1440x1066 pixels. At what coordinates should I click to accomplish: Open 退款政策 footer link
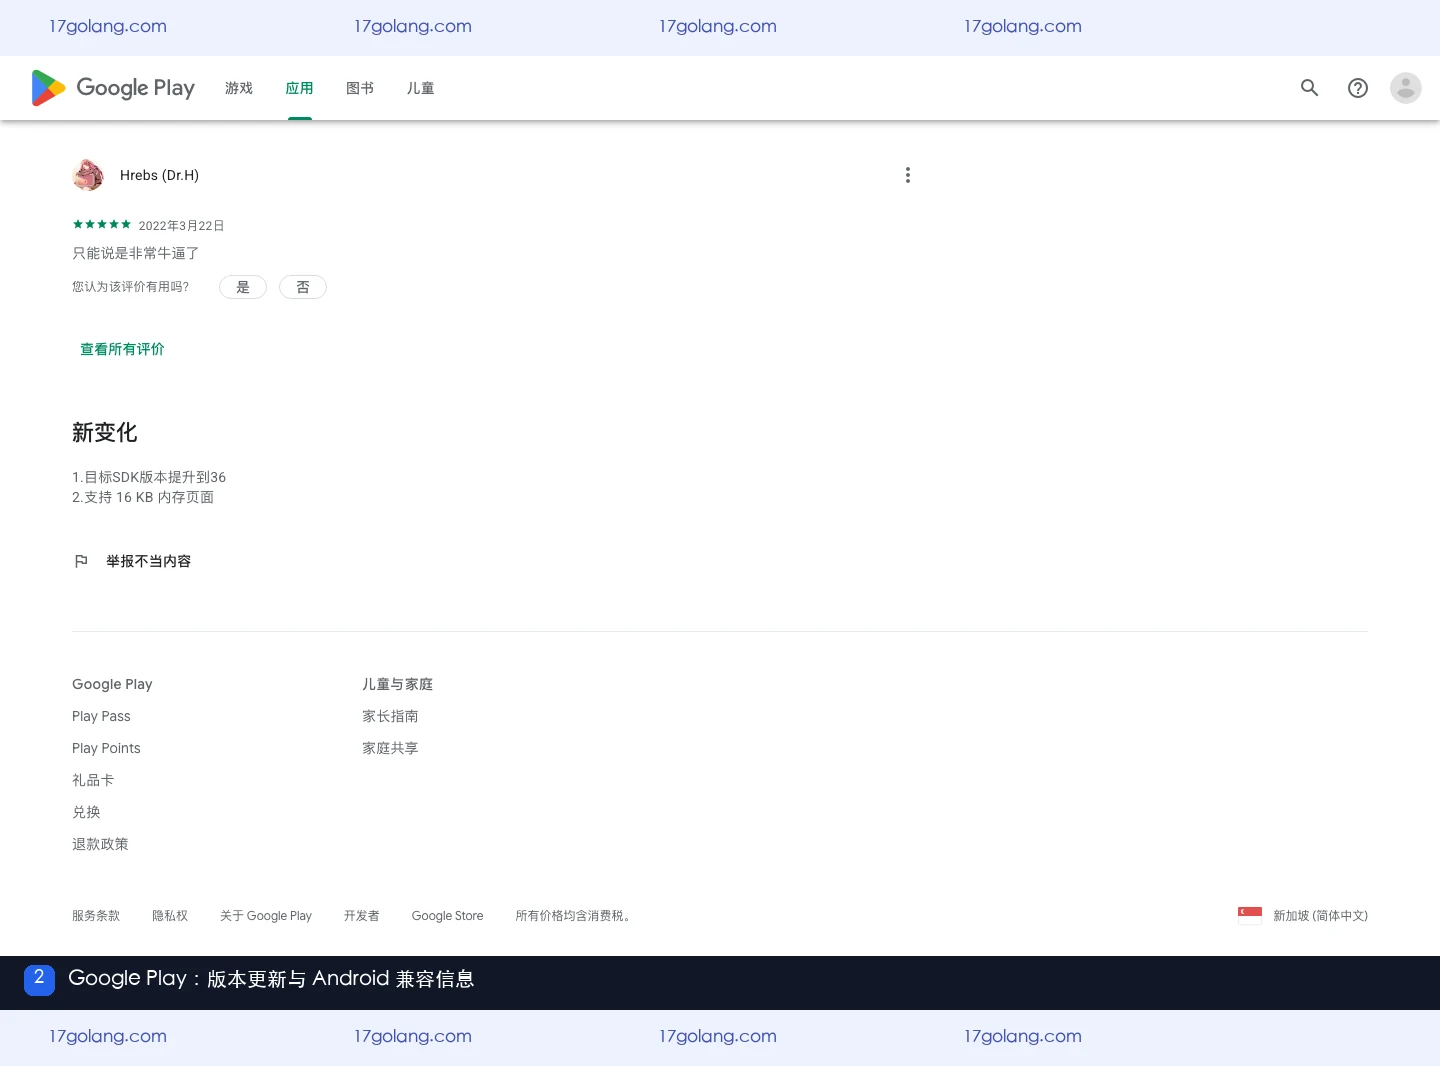[100, 844]
